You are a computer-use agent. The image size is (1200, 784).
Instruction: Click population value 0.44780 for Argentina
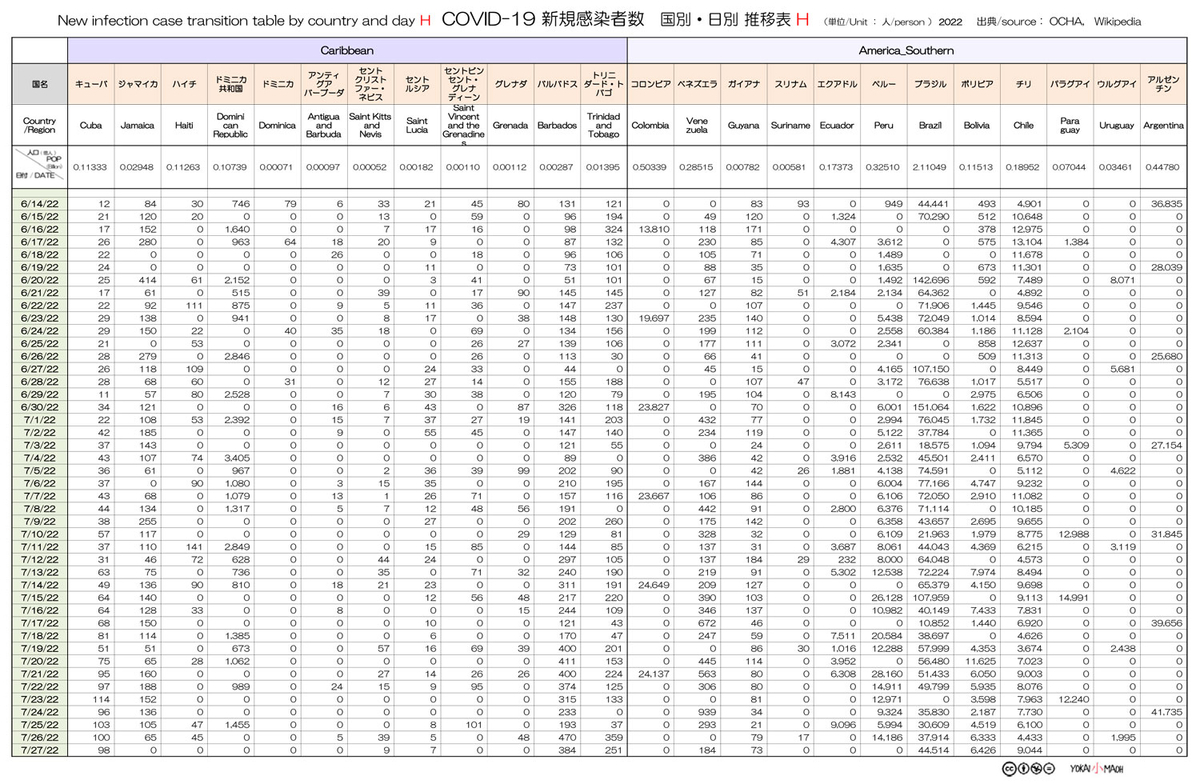coord(1163,167)
